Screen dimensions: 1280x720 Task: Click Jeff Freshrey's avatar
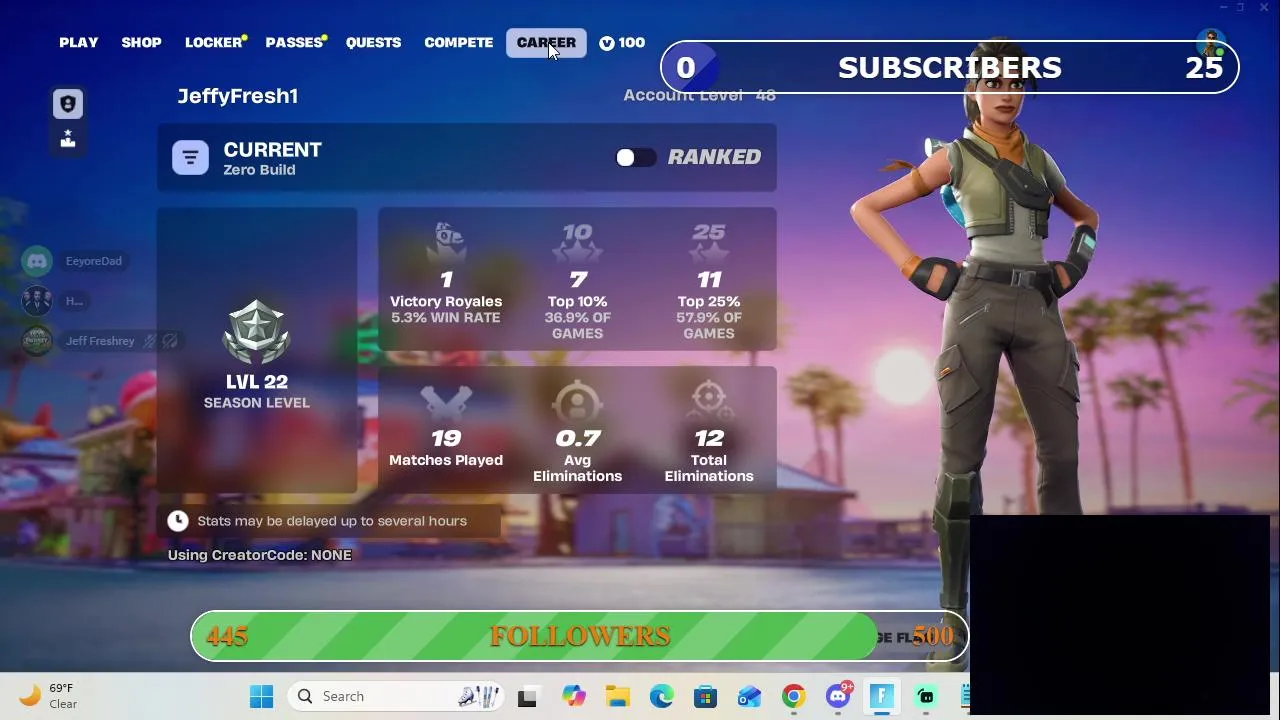click(37, 341)
